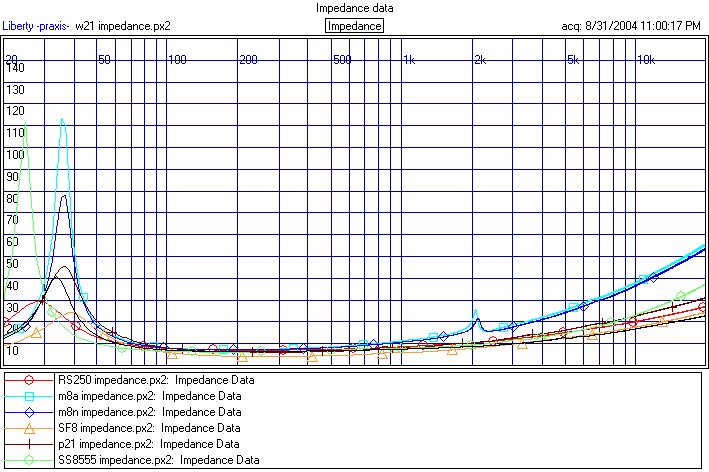Viewport: 709px width, 472px height.
Task: Select the cyan square m8a legend marker
Action: tap(29, 396)
